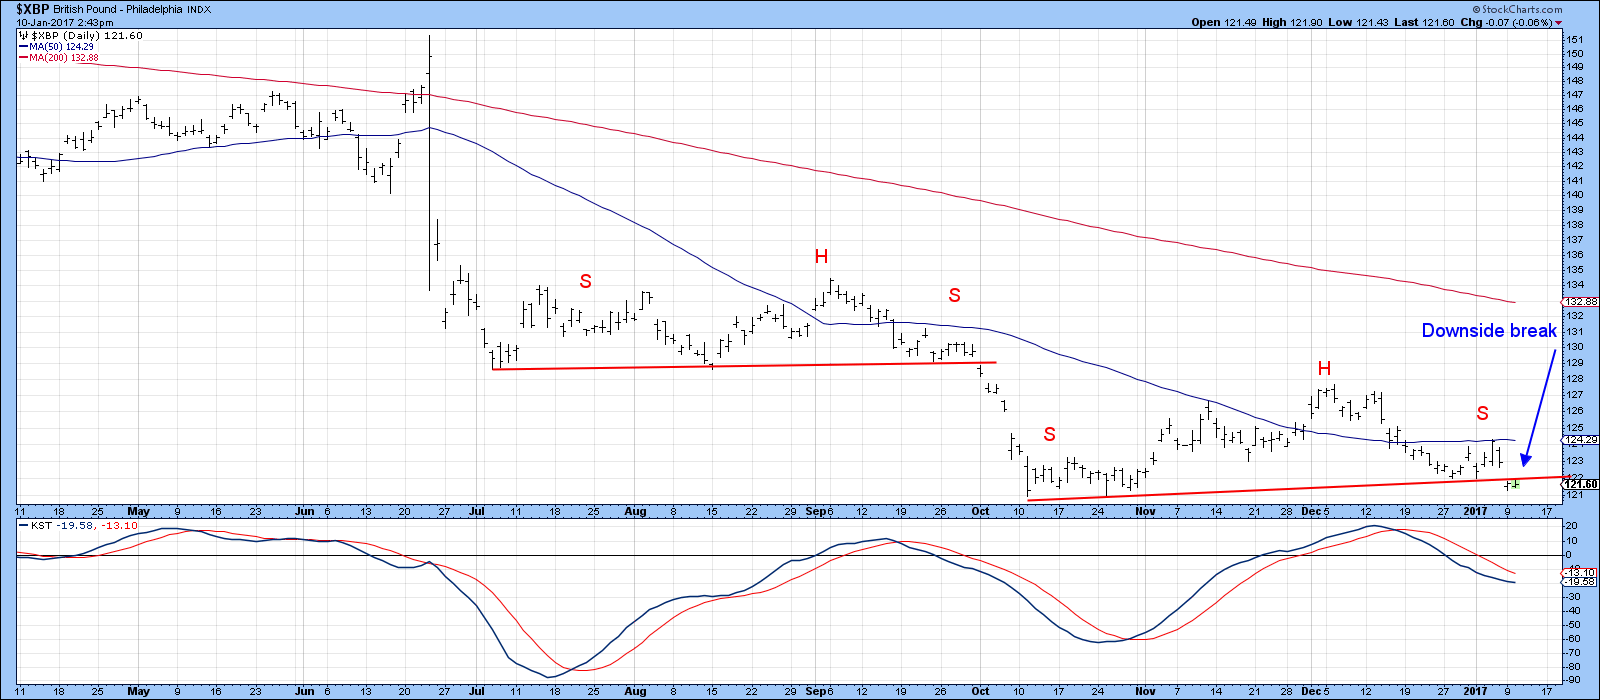
Task: Click the May label below the KST panel
Action: click(x=138, y=691)
